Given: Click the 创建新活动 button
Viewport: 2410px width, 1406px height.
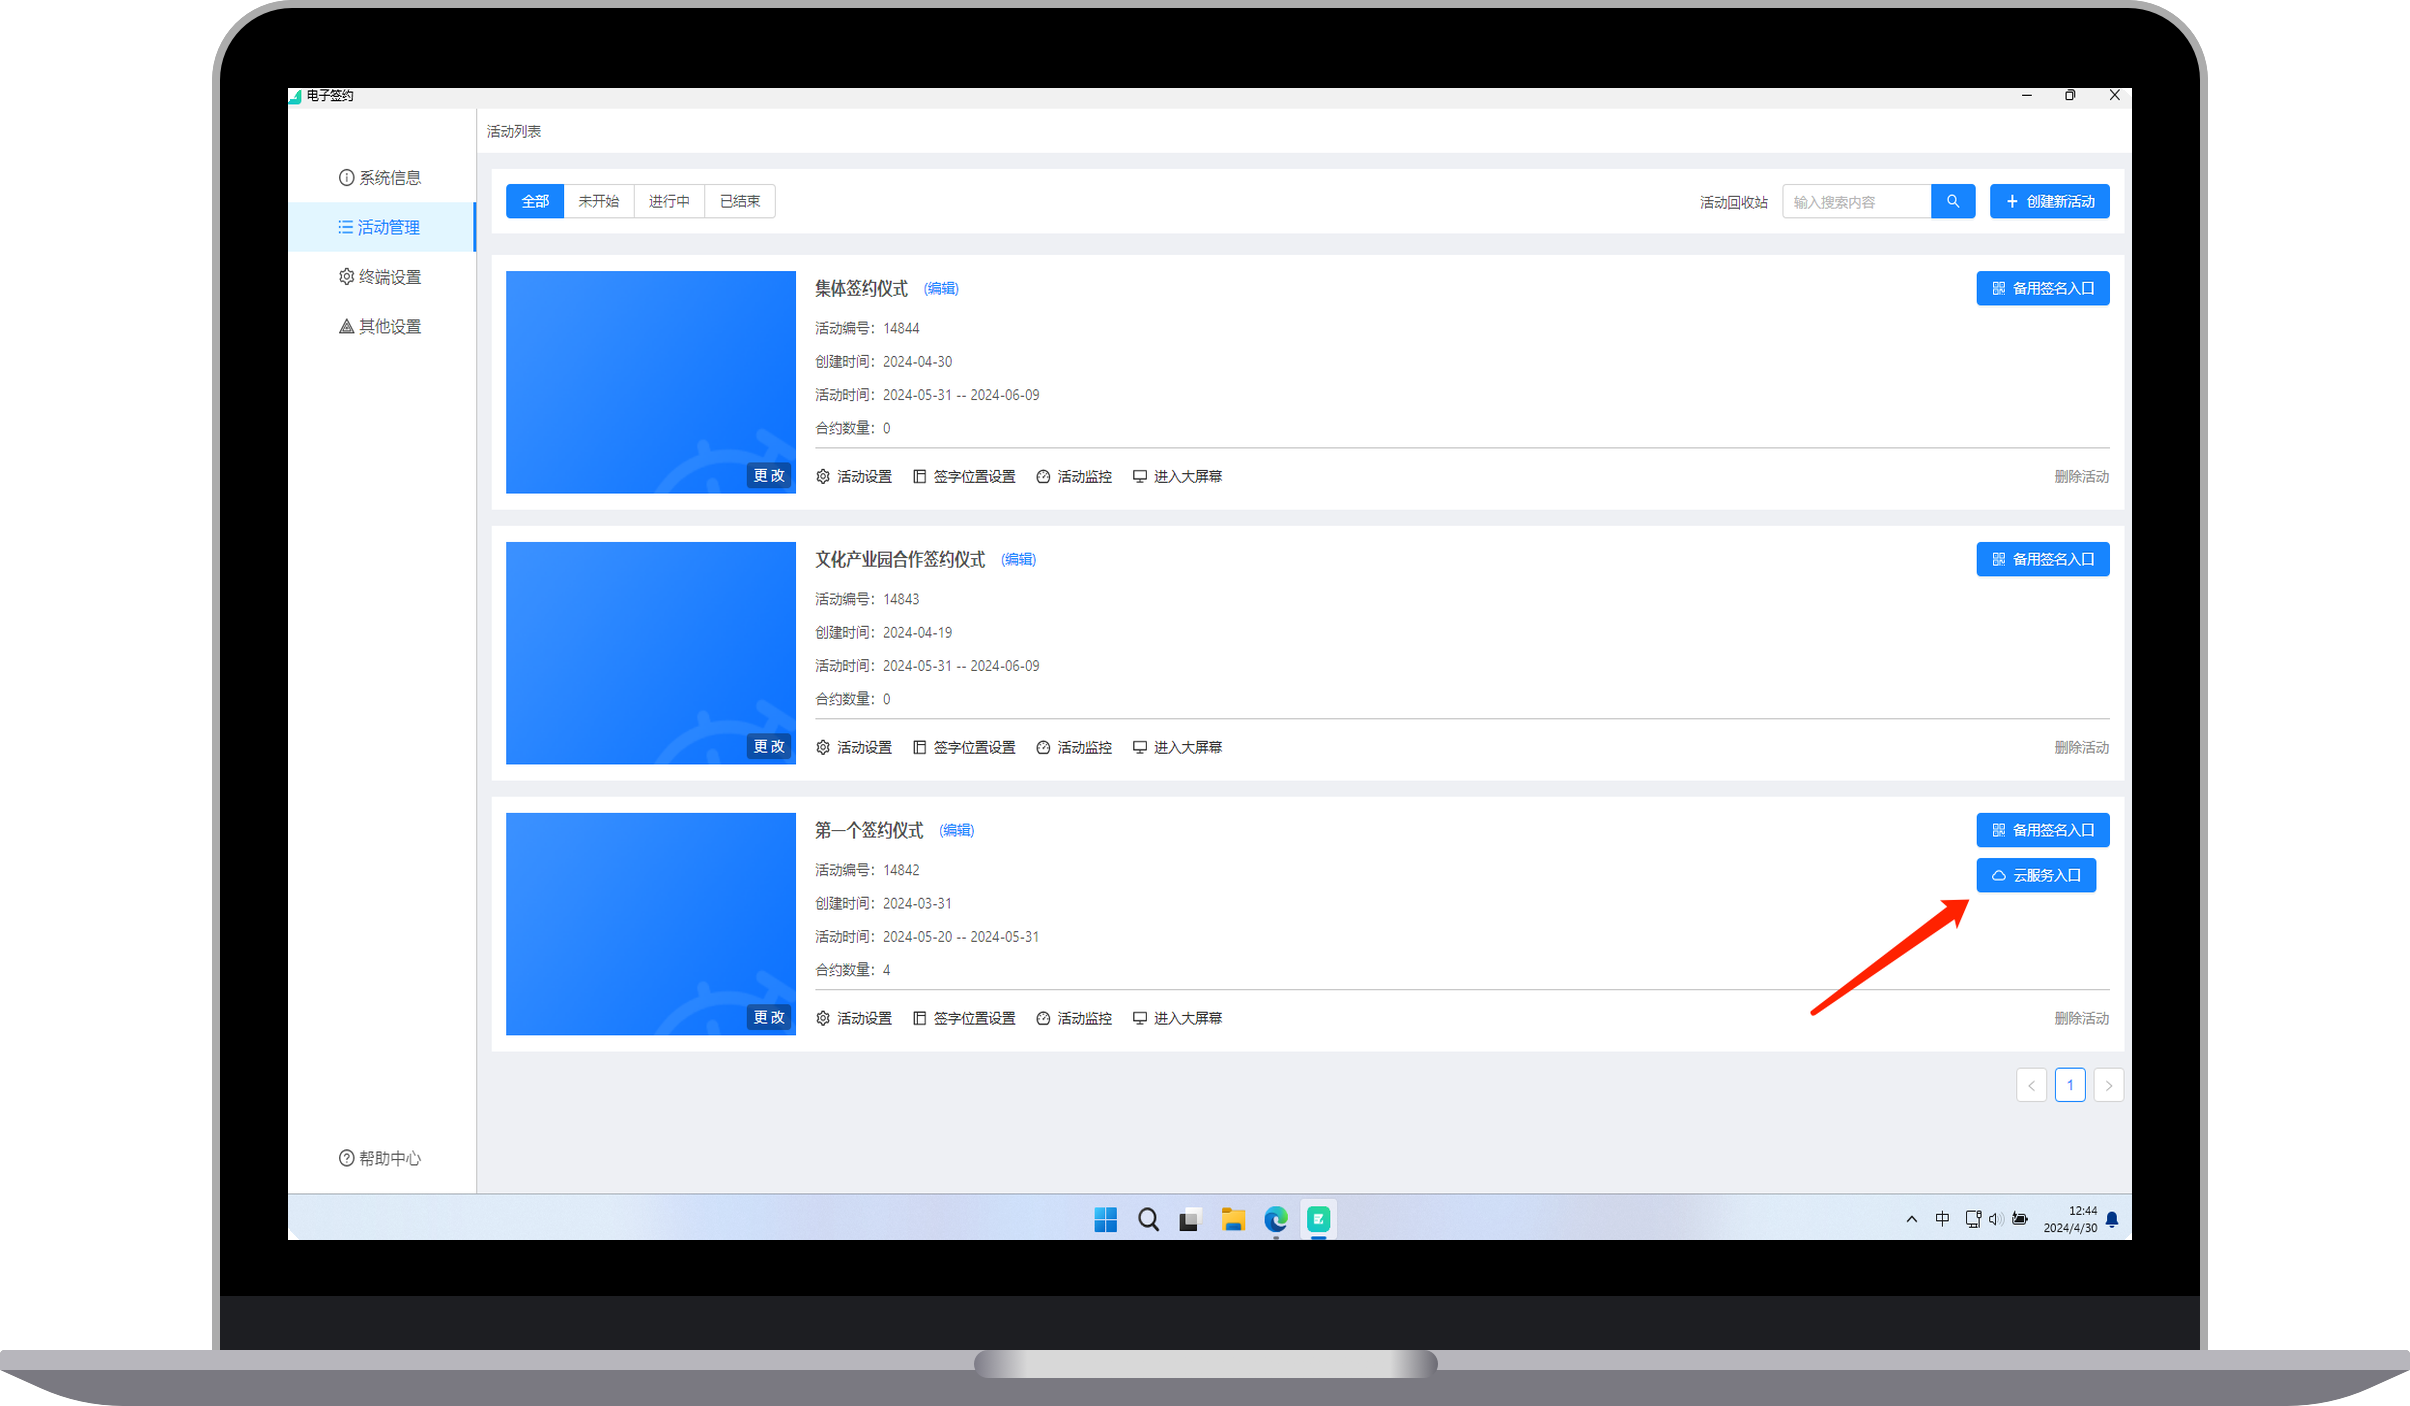Looking at the screenshot, I should point(2050,201).
